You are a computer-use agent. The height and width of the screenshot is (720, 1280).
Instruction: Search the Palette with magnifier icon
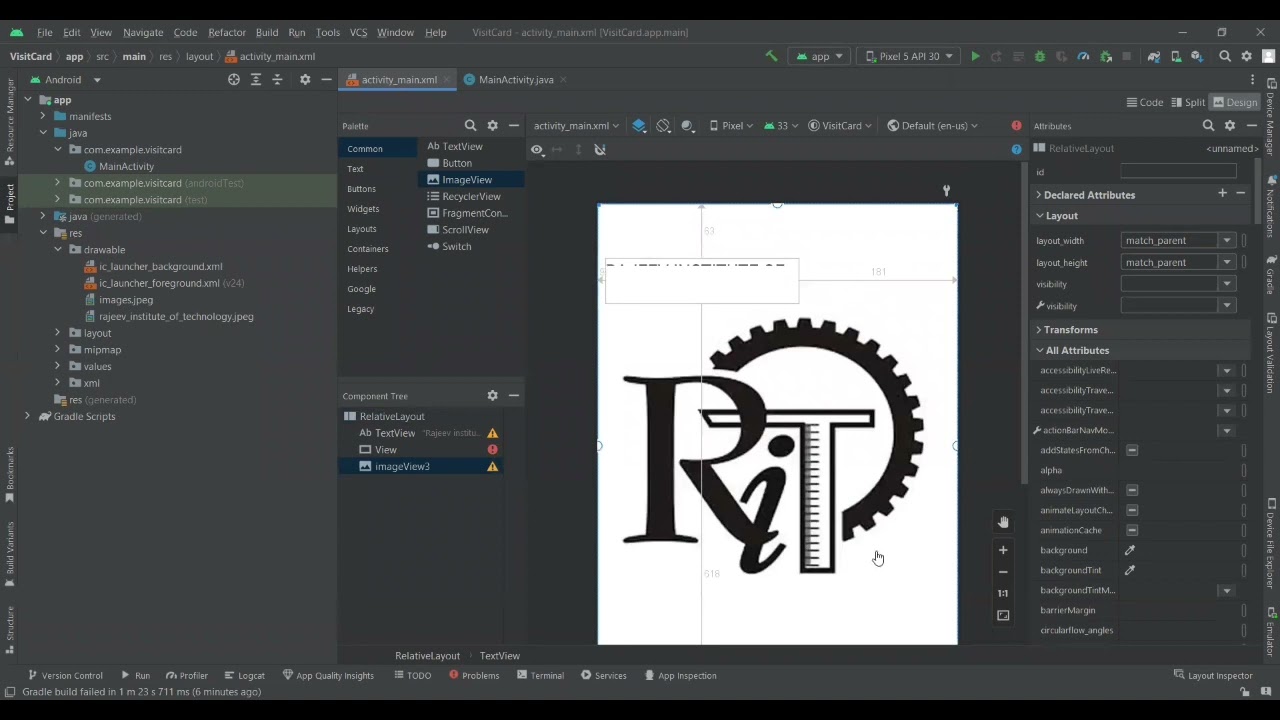point(470,125)
